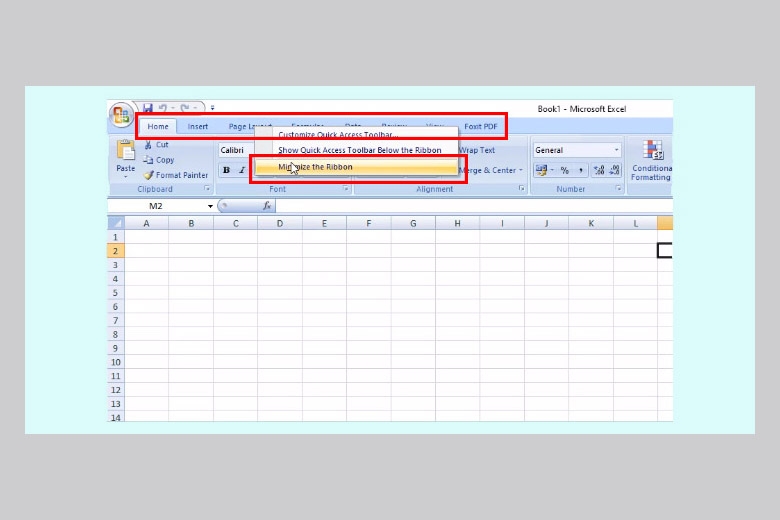
Task: Open the Insert ribbon tab
Action: coord(197,126)
